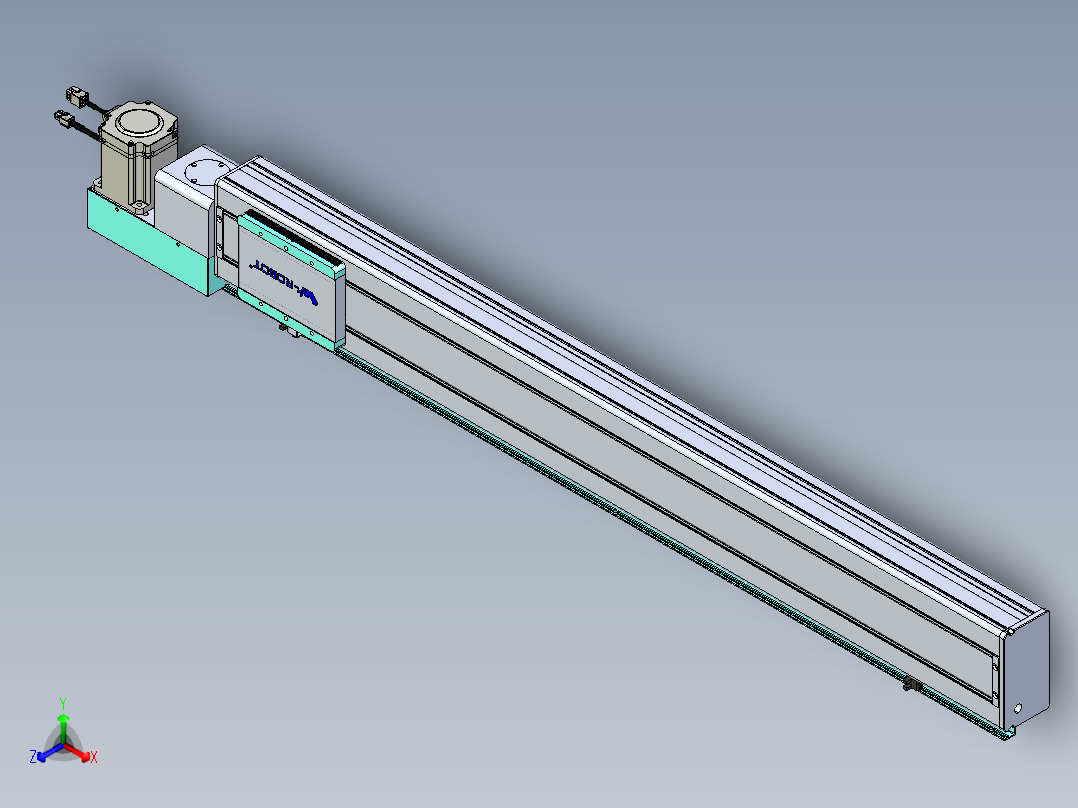Click the W-ROBOT logo text on the carriage
The image size is (1078, 808).
pos(285,282)
